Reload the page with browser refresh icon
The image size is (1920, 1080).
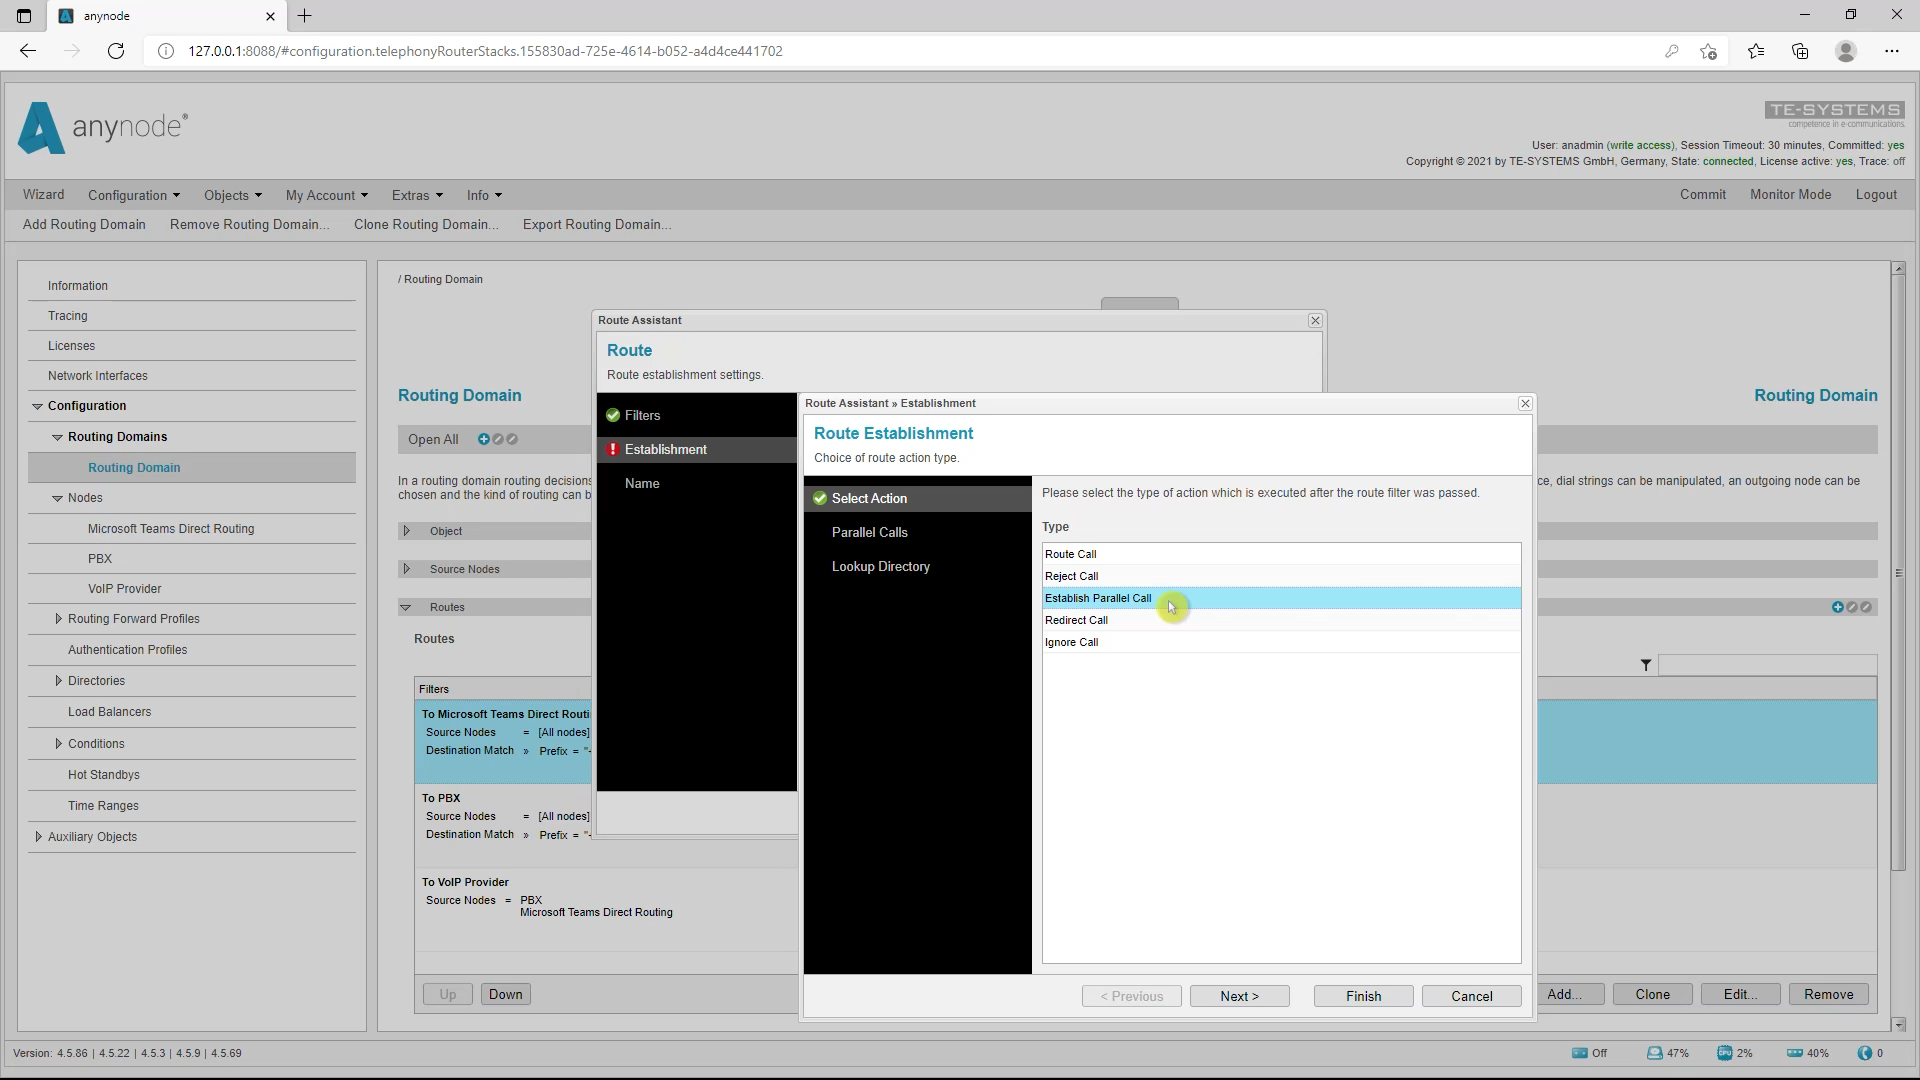(x=116, y=51)
